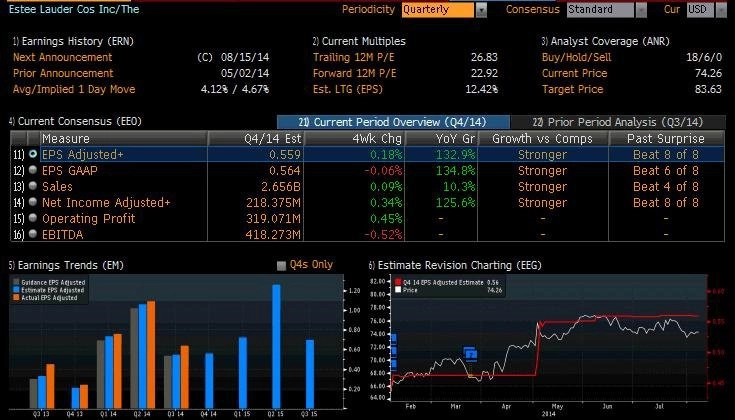Toggle the Q4s Only checkbox
735x420 pixels.
click(x=281, y=266)
